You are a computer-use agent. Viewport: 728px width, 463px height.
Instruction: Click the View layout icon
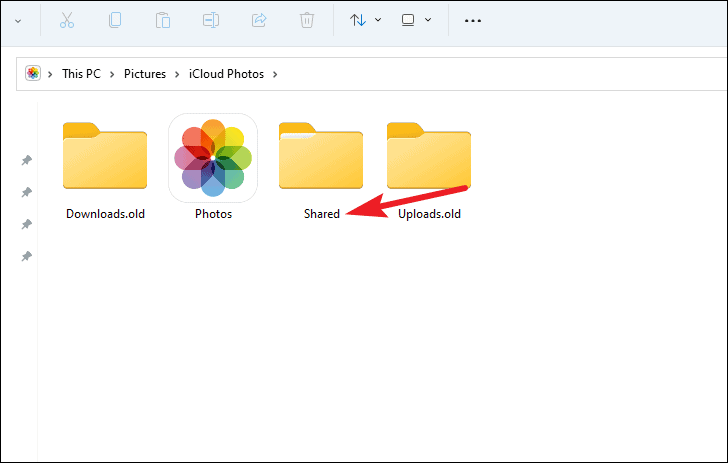coord(408,20)
